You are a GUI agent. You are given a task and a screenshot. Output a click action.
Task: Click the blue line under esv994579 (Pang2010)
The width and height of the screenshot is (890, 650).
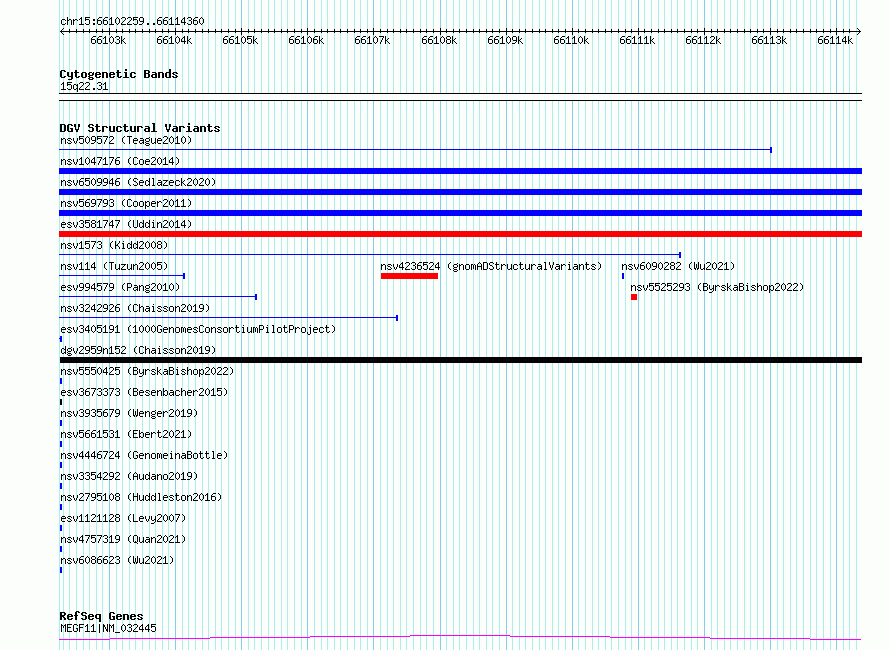[158, 297]
